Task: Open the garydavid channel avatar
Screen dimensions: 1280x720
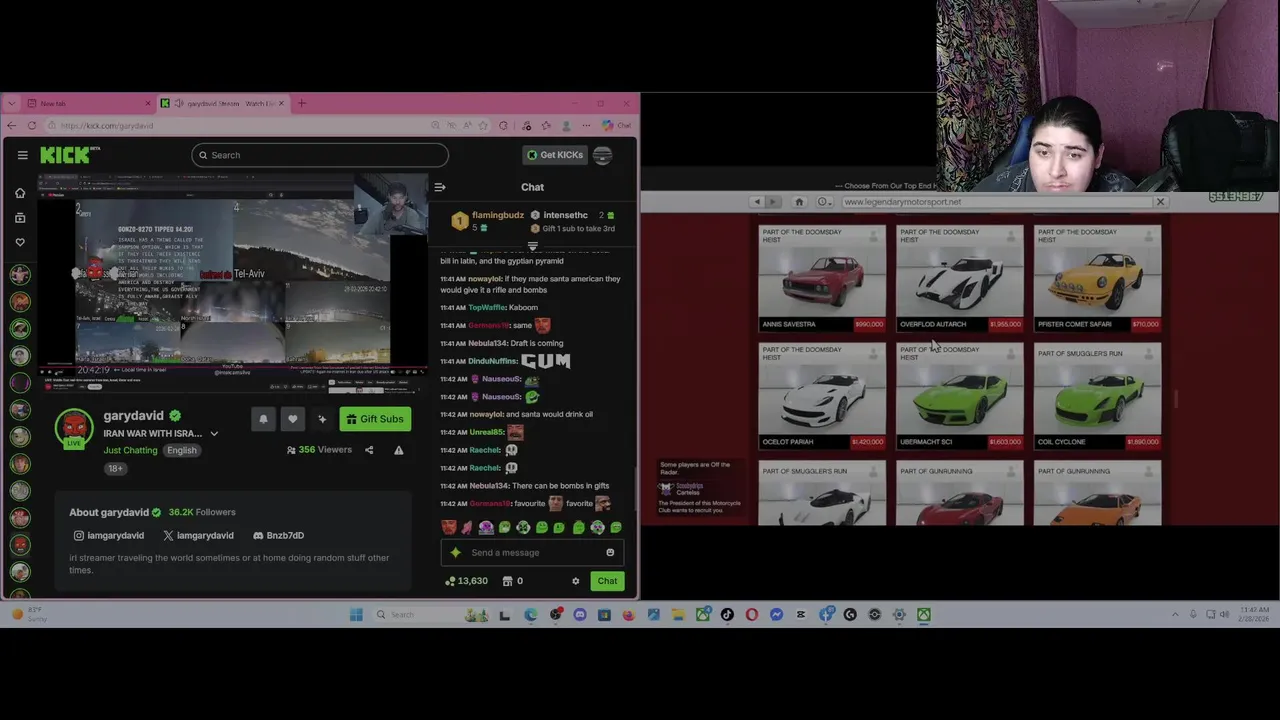Action: click(74, 427)
